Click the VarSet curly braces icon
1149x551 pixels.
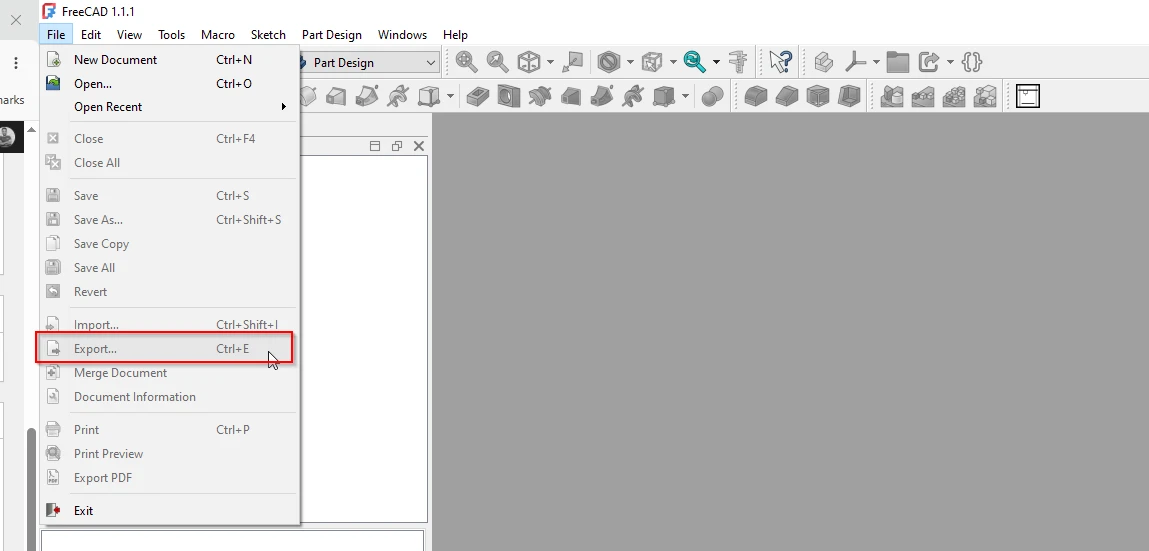972,62
